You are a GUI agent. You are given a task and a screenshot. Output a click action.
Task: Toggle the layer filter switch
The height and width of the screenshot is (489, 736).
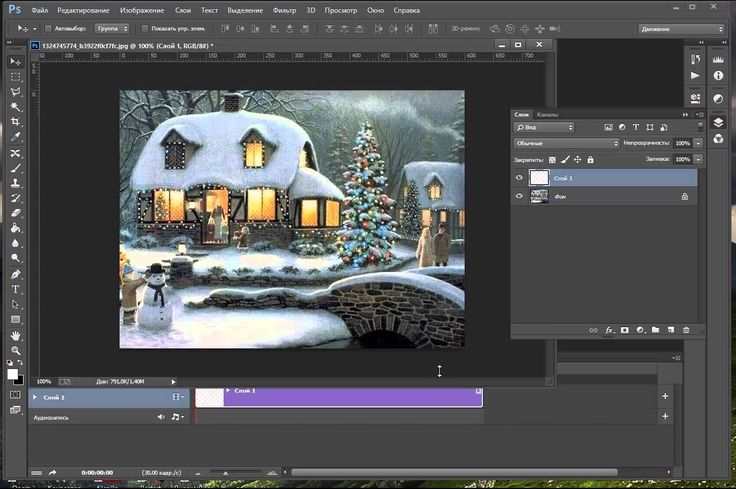pyautogui.click(x=700, y=127)
